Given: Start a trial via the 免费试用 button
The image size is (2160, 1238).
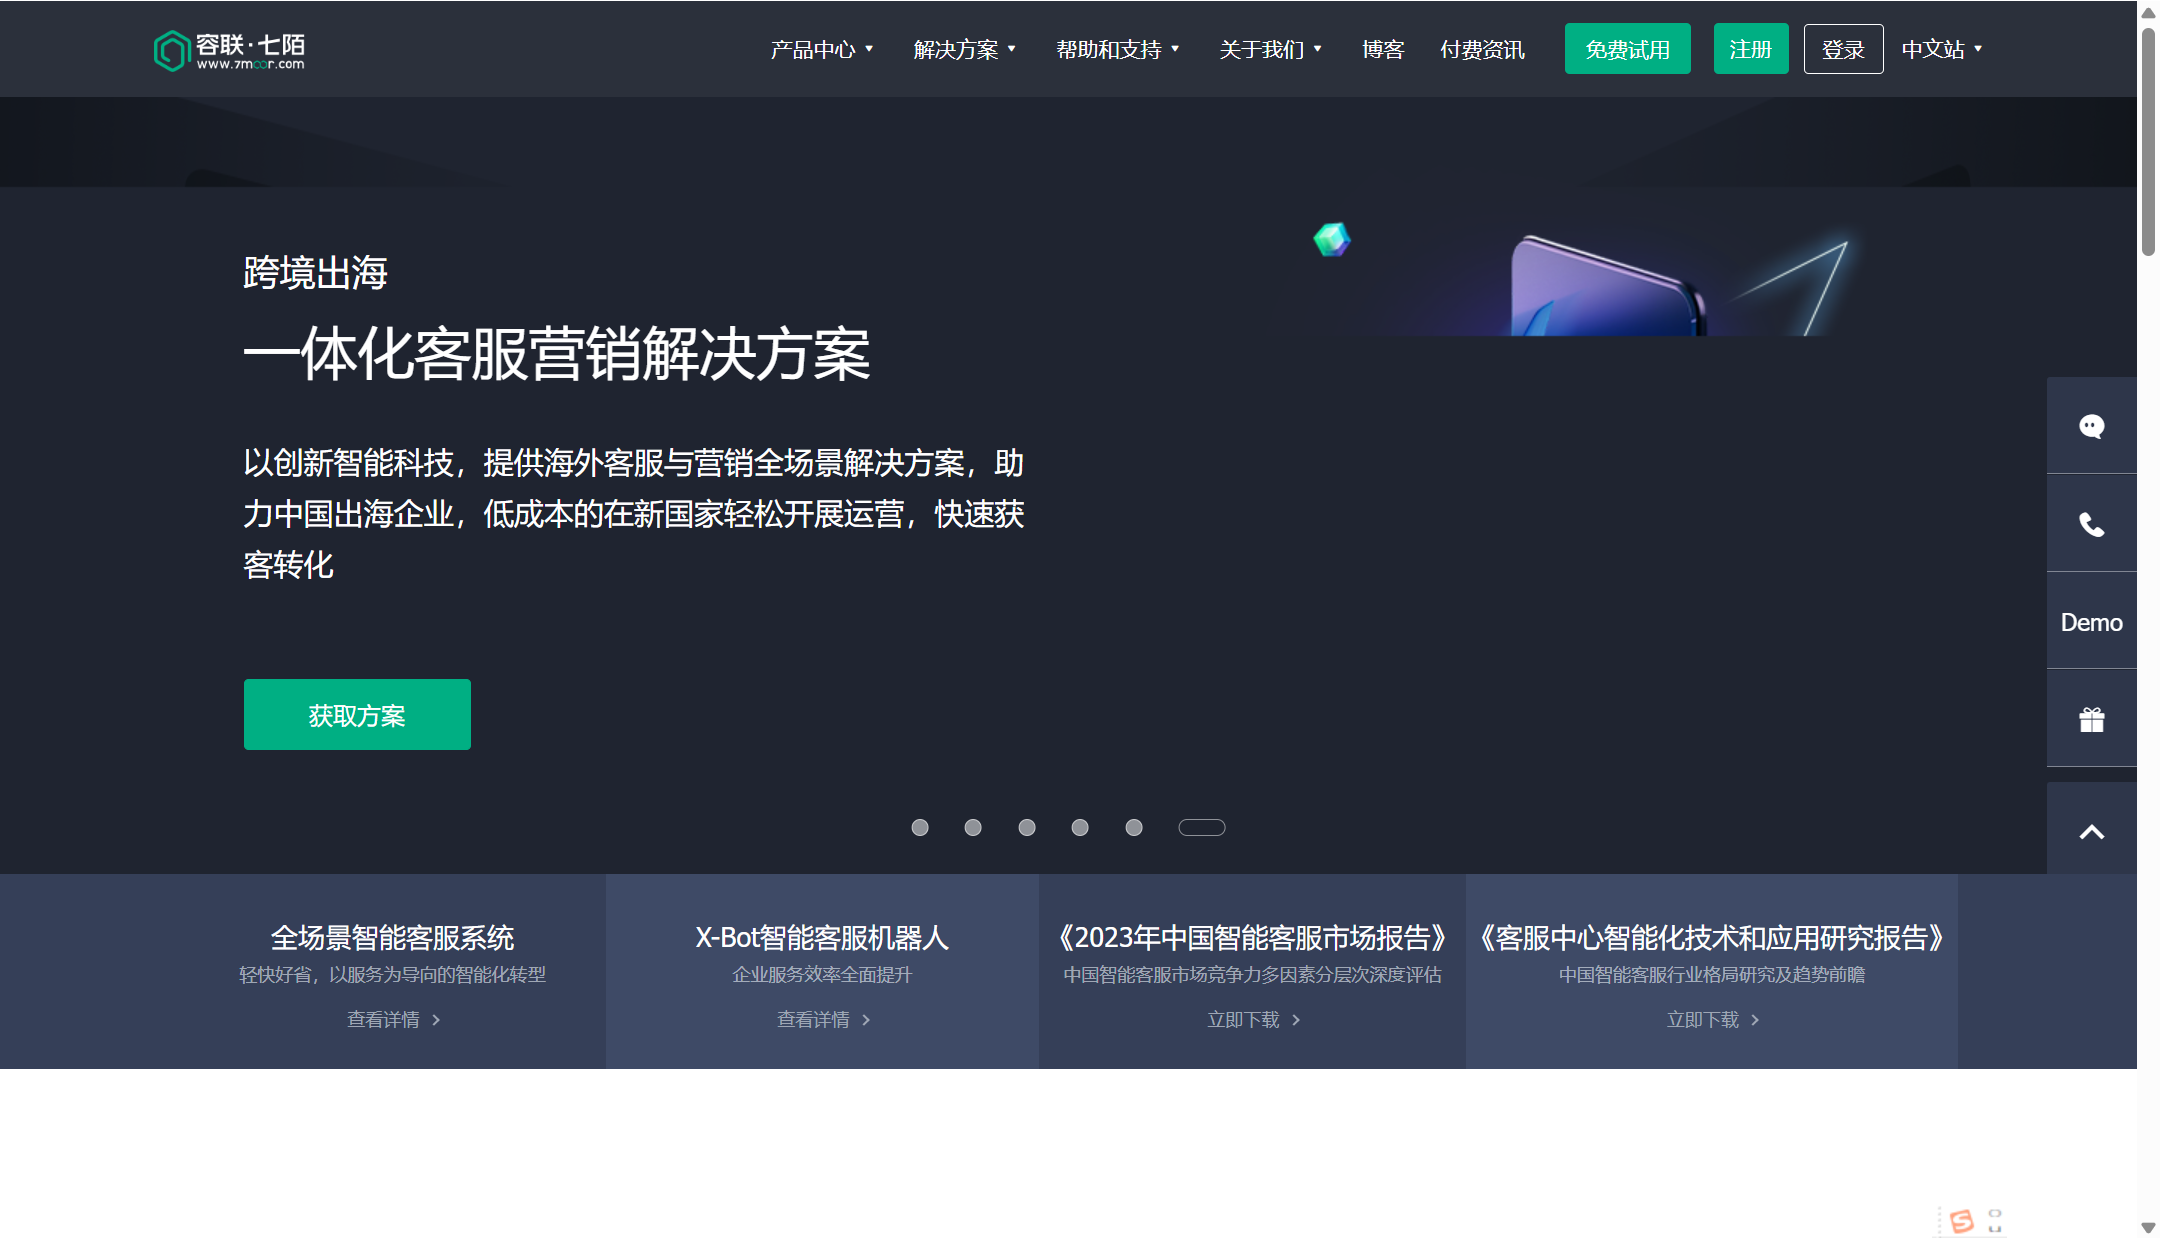Looking at the screenshot, I should (x=1627, y=48).
